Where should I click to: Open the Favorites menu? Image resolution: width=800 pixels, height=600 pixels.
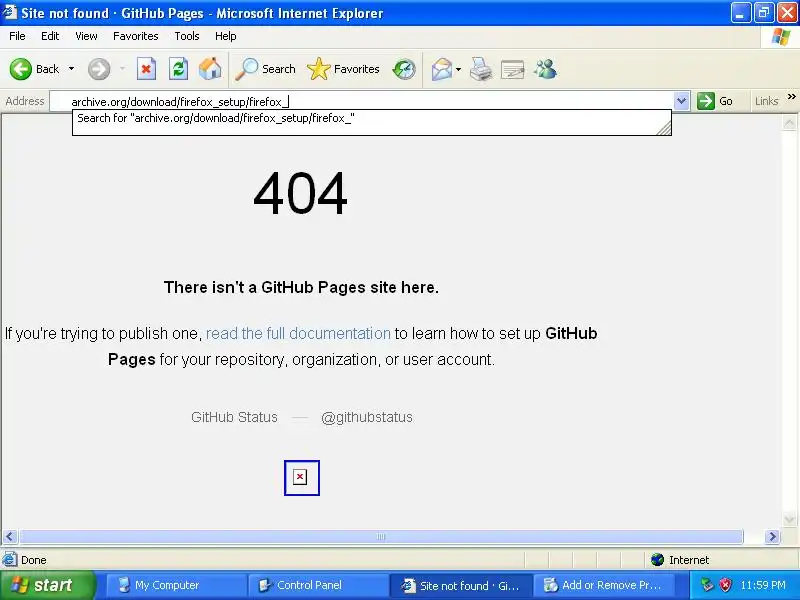point(136,36)
